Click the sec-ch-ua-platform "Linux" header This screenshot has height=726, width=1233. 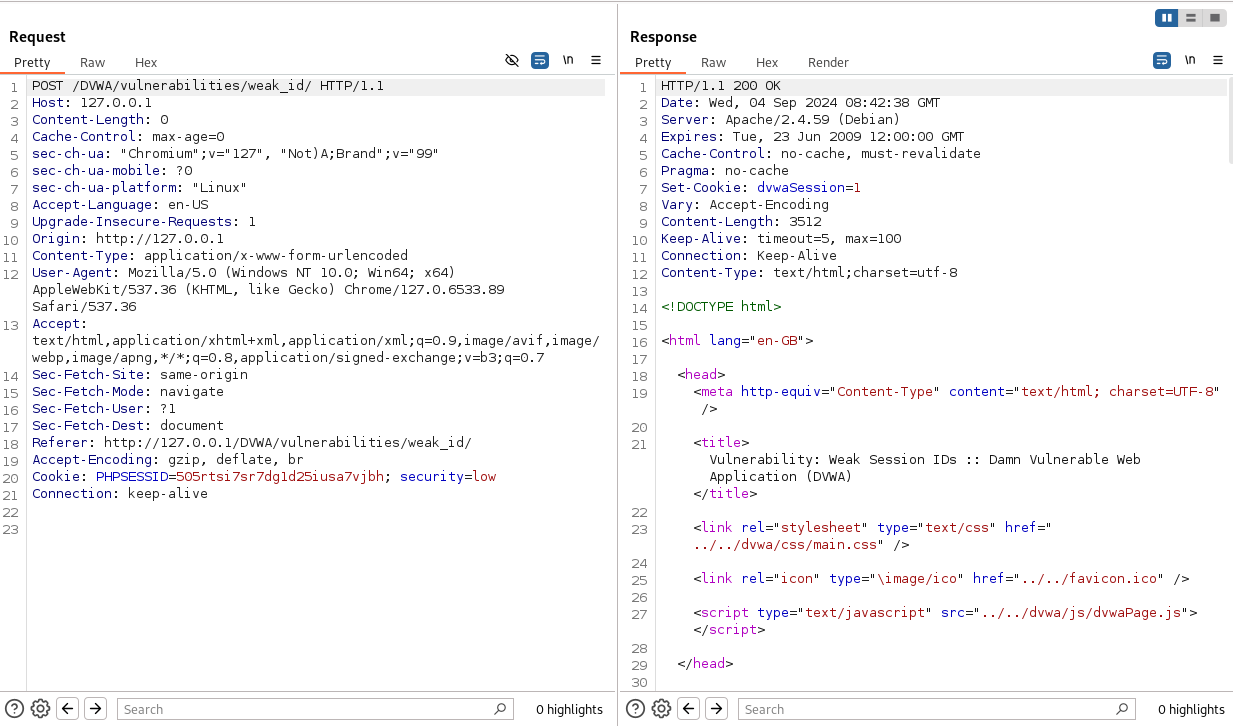coord(140,189)
